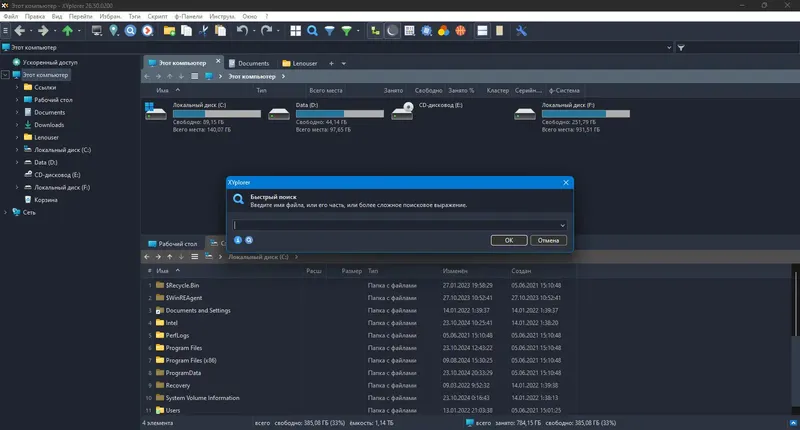Go back with the toolbar's large Back arrow

[x=19, y=31]
